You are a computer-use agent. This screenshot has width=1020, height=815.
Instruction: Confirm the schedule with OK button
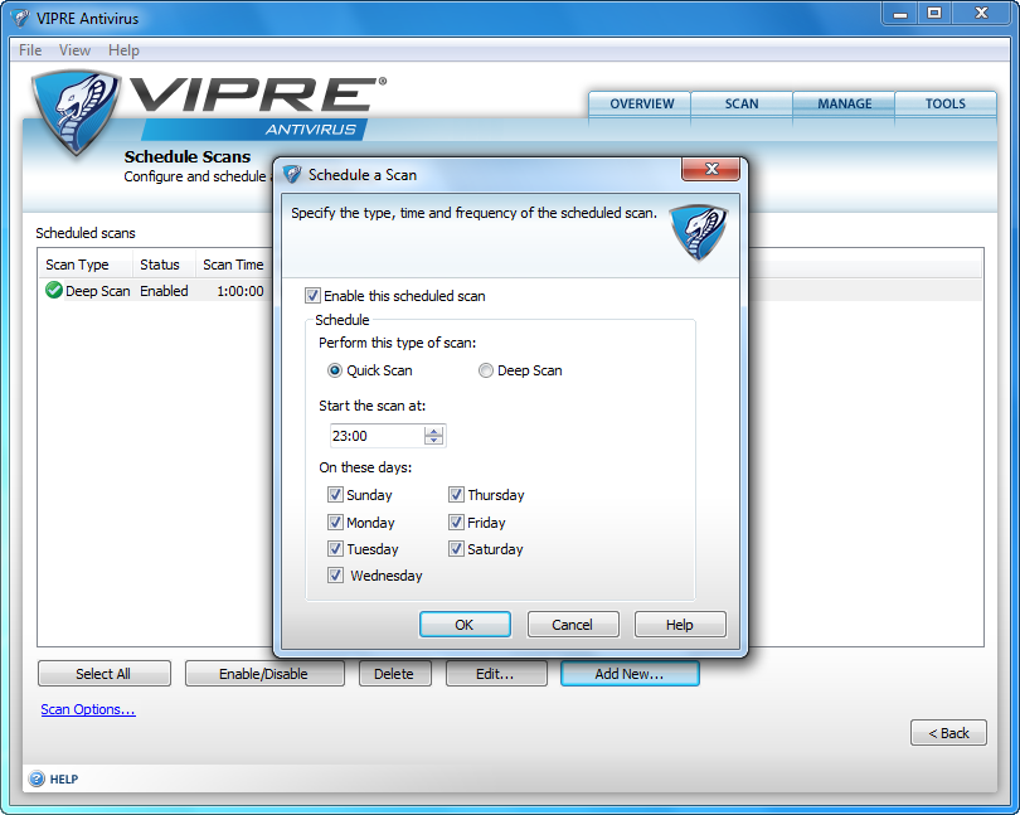point(464,624)
